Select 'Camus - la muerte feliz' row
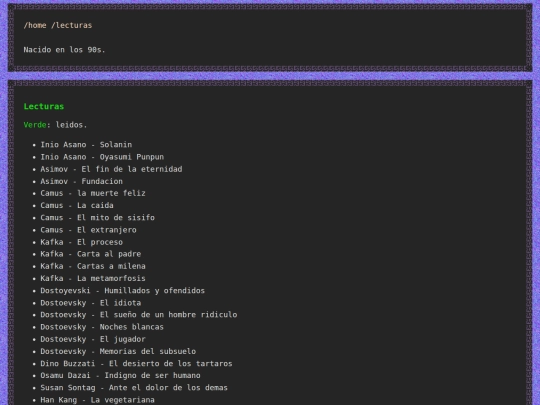 (93, 193)
